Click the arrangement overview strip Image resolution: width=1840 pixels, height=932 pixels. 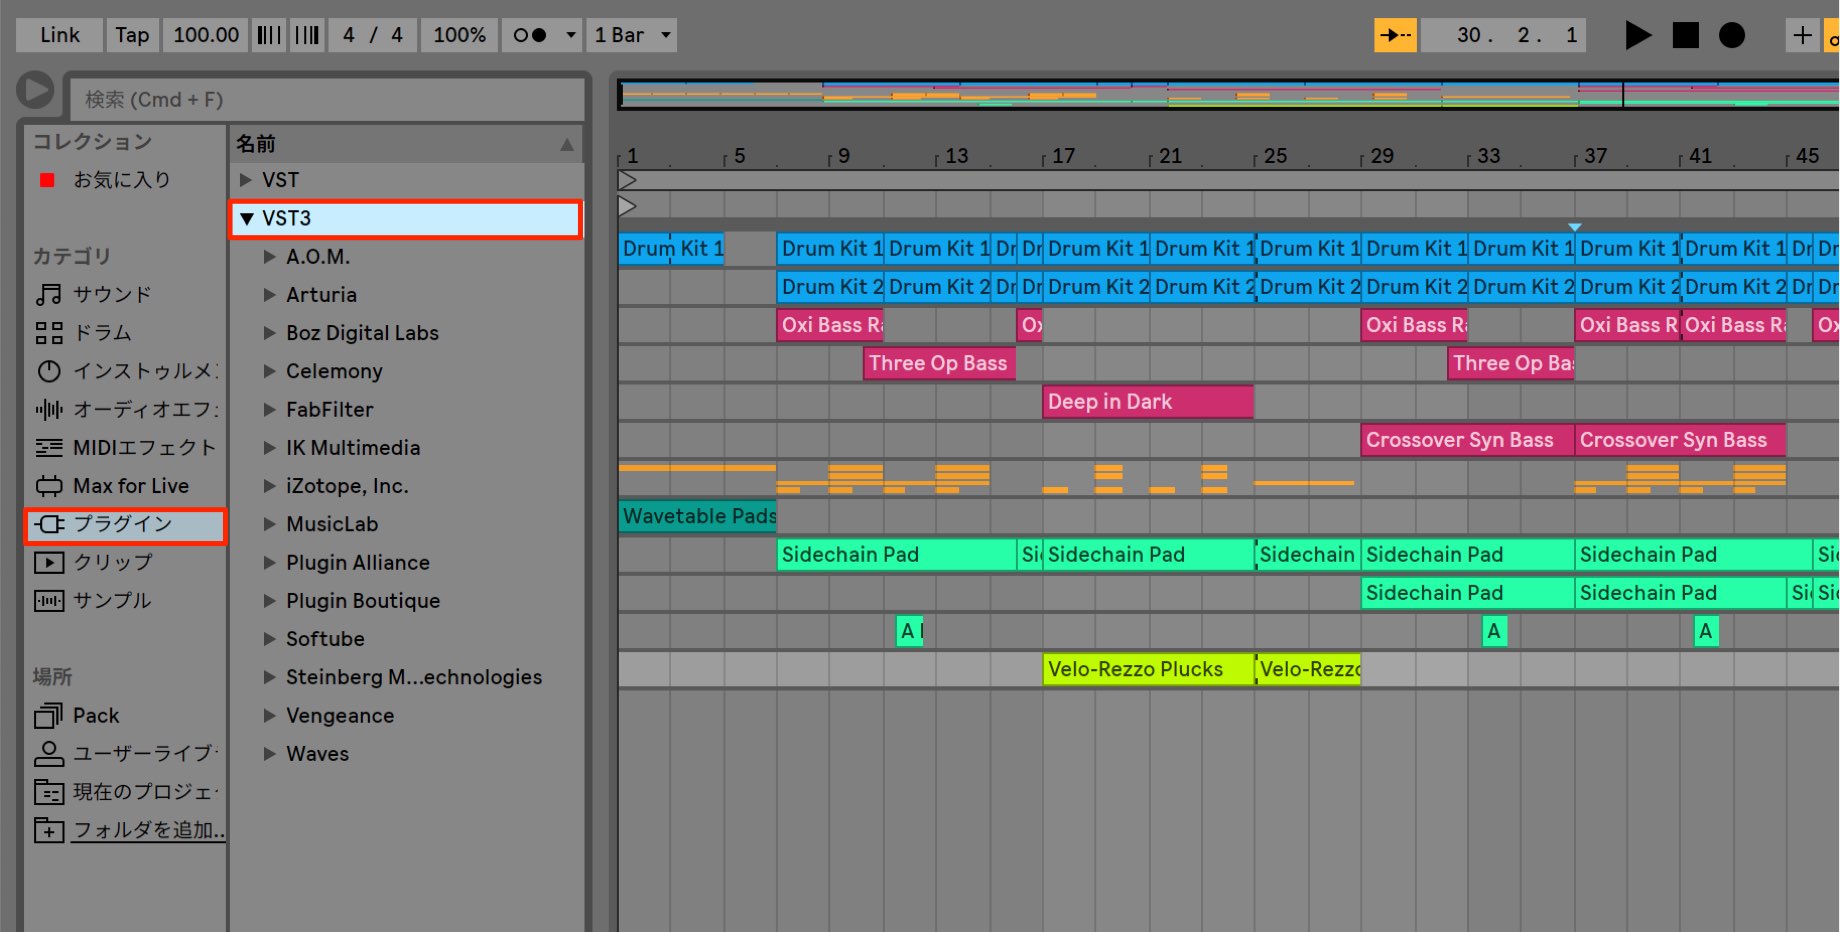[x=1228, y=94]
